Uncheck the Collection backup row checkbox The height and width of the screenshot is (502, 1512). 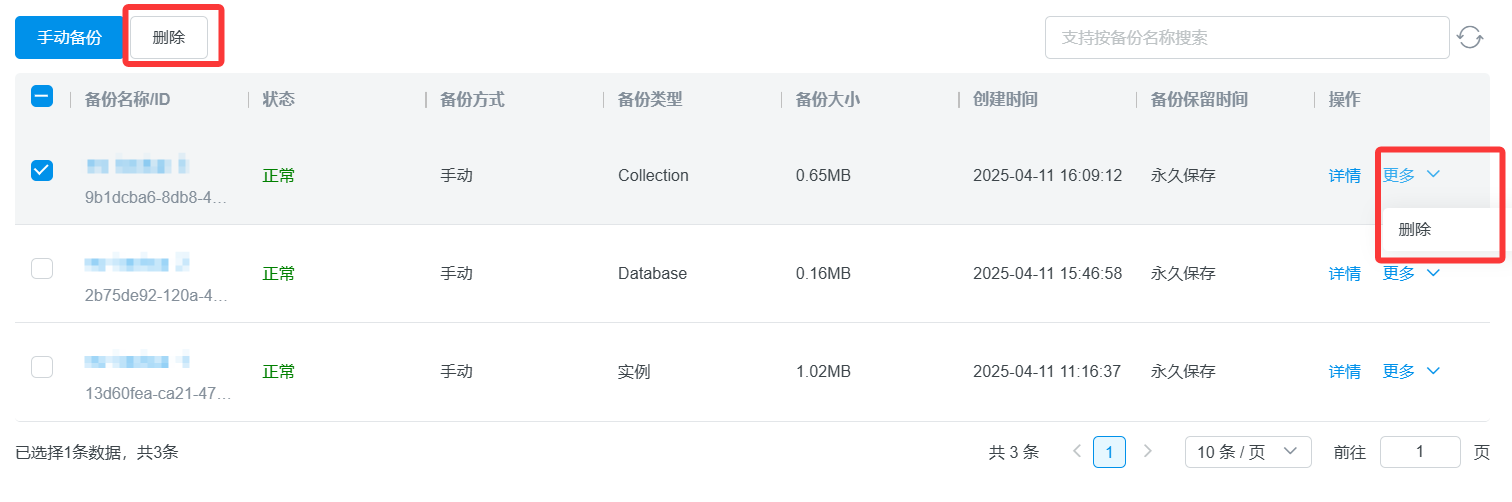click(42, 170)
